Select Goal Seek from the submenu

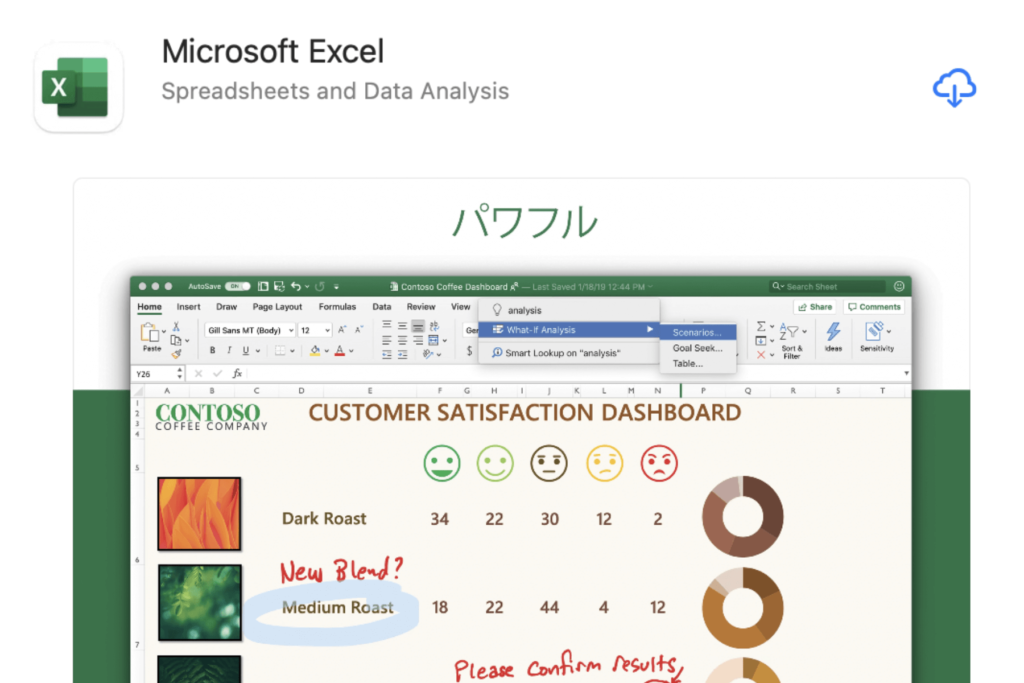697,348
